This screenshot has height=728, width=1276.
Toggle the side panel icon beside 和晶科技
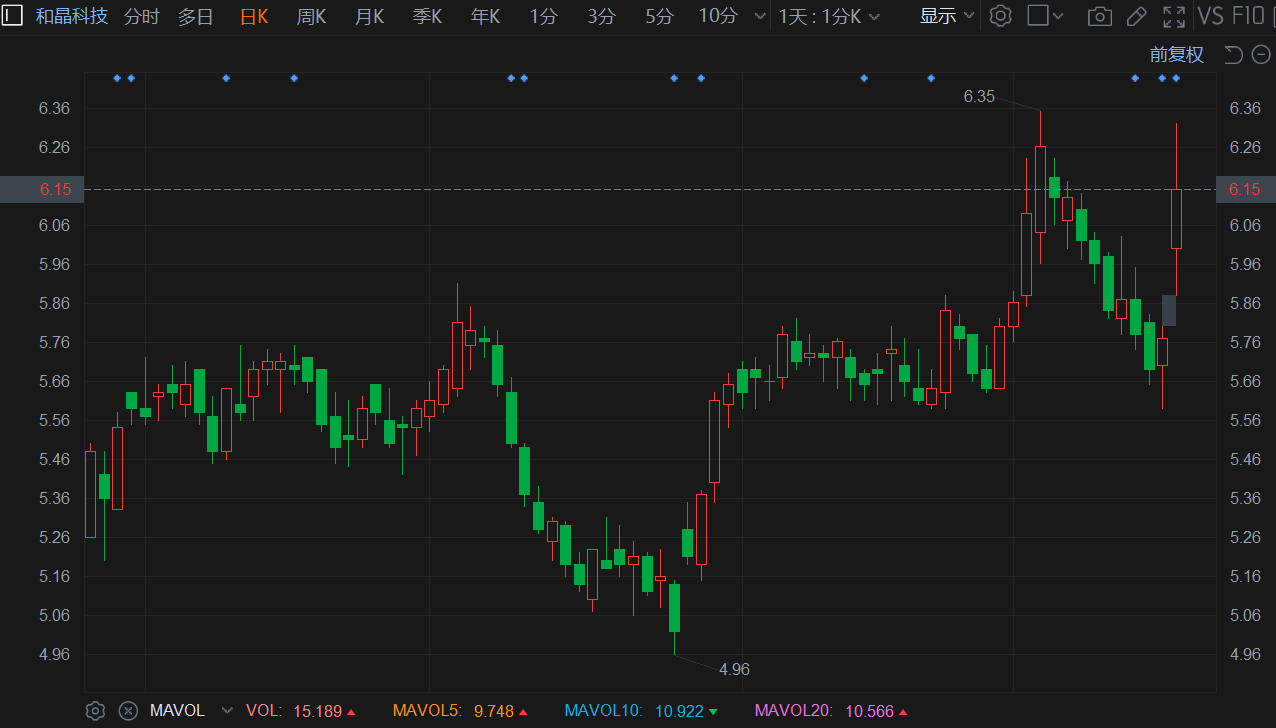click(x=14, y=16)
